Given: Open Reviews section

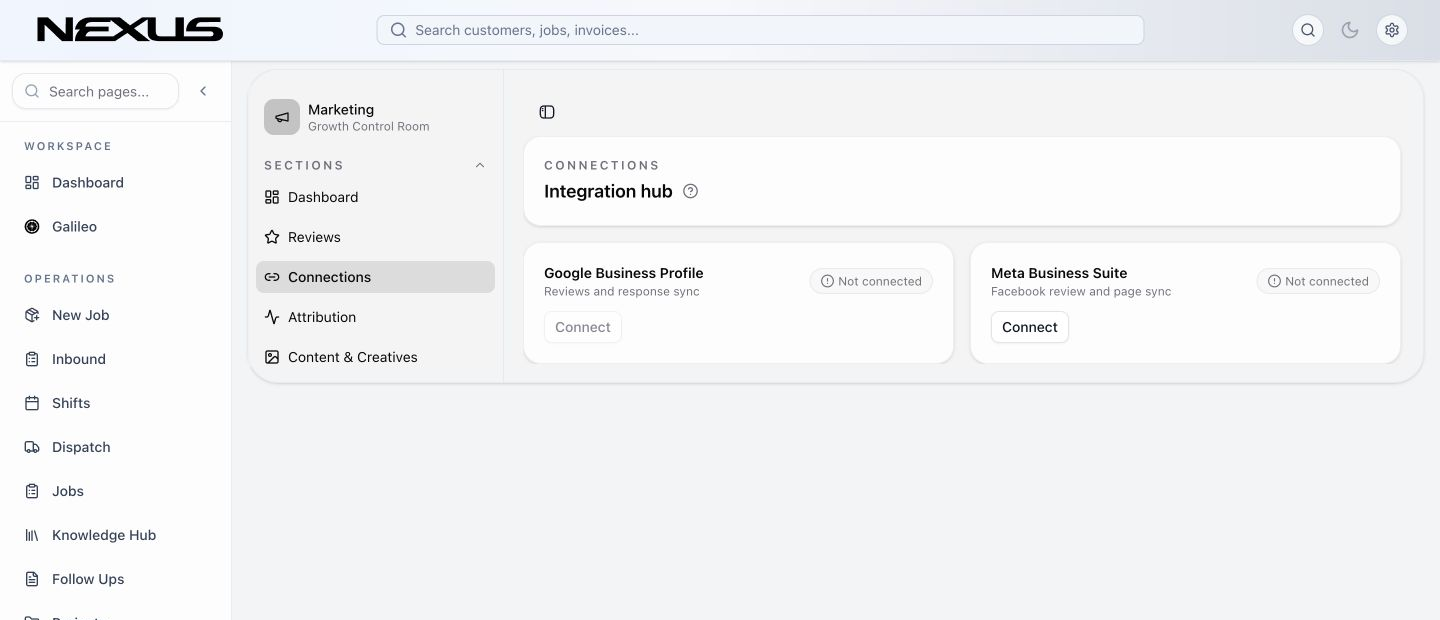Looking at the screenshot, I should point(375,237).
